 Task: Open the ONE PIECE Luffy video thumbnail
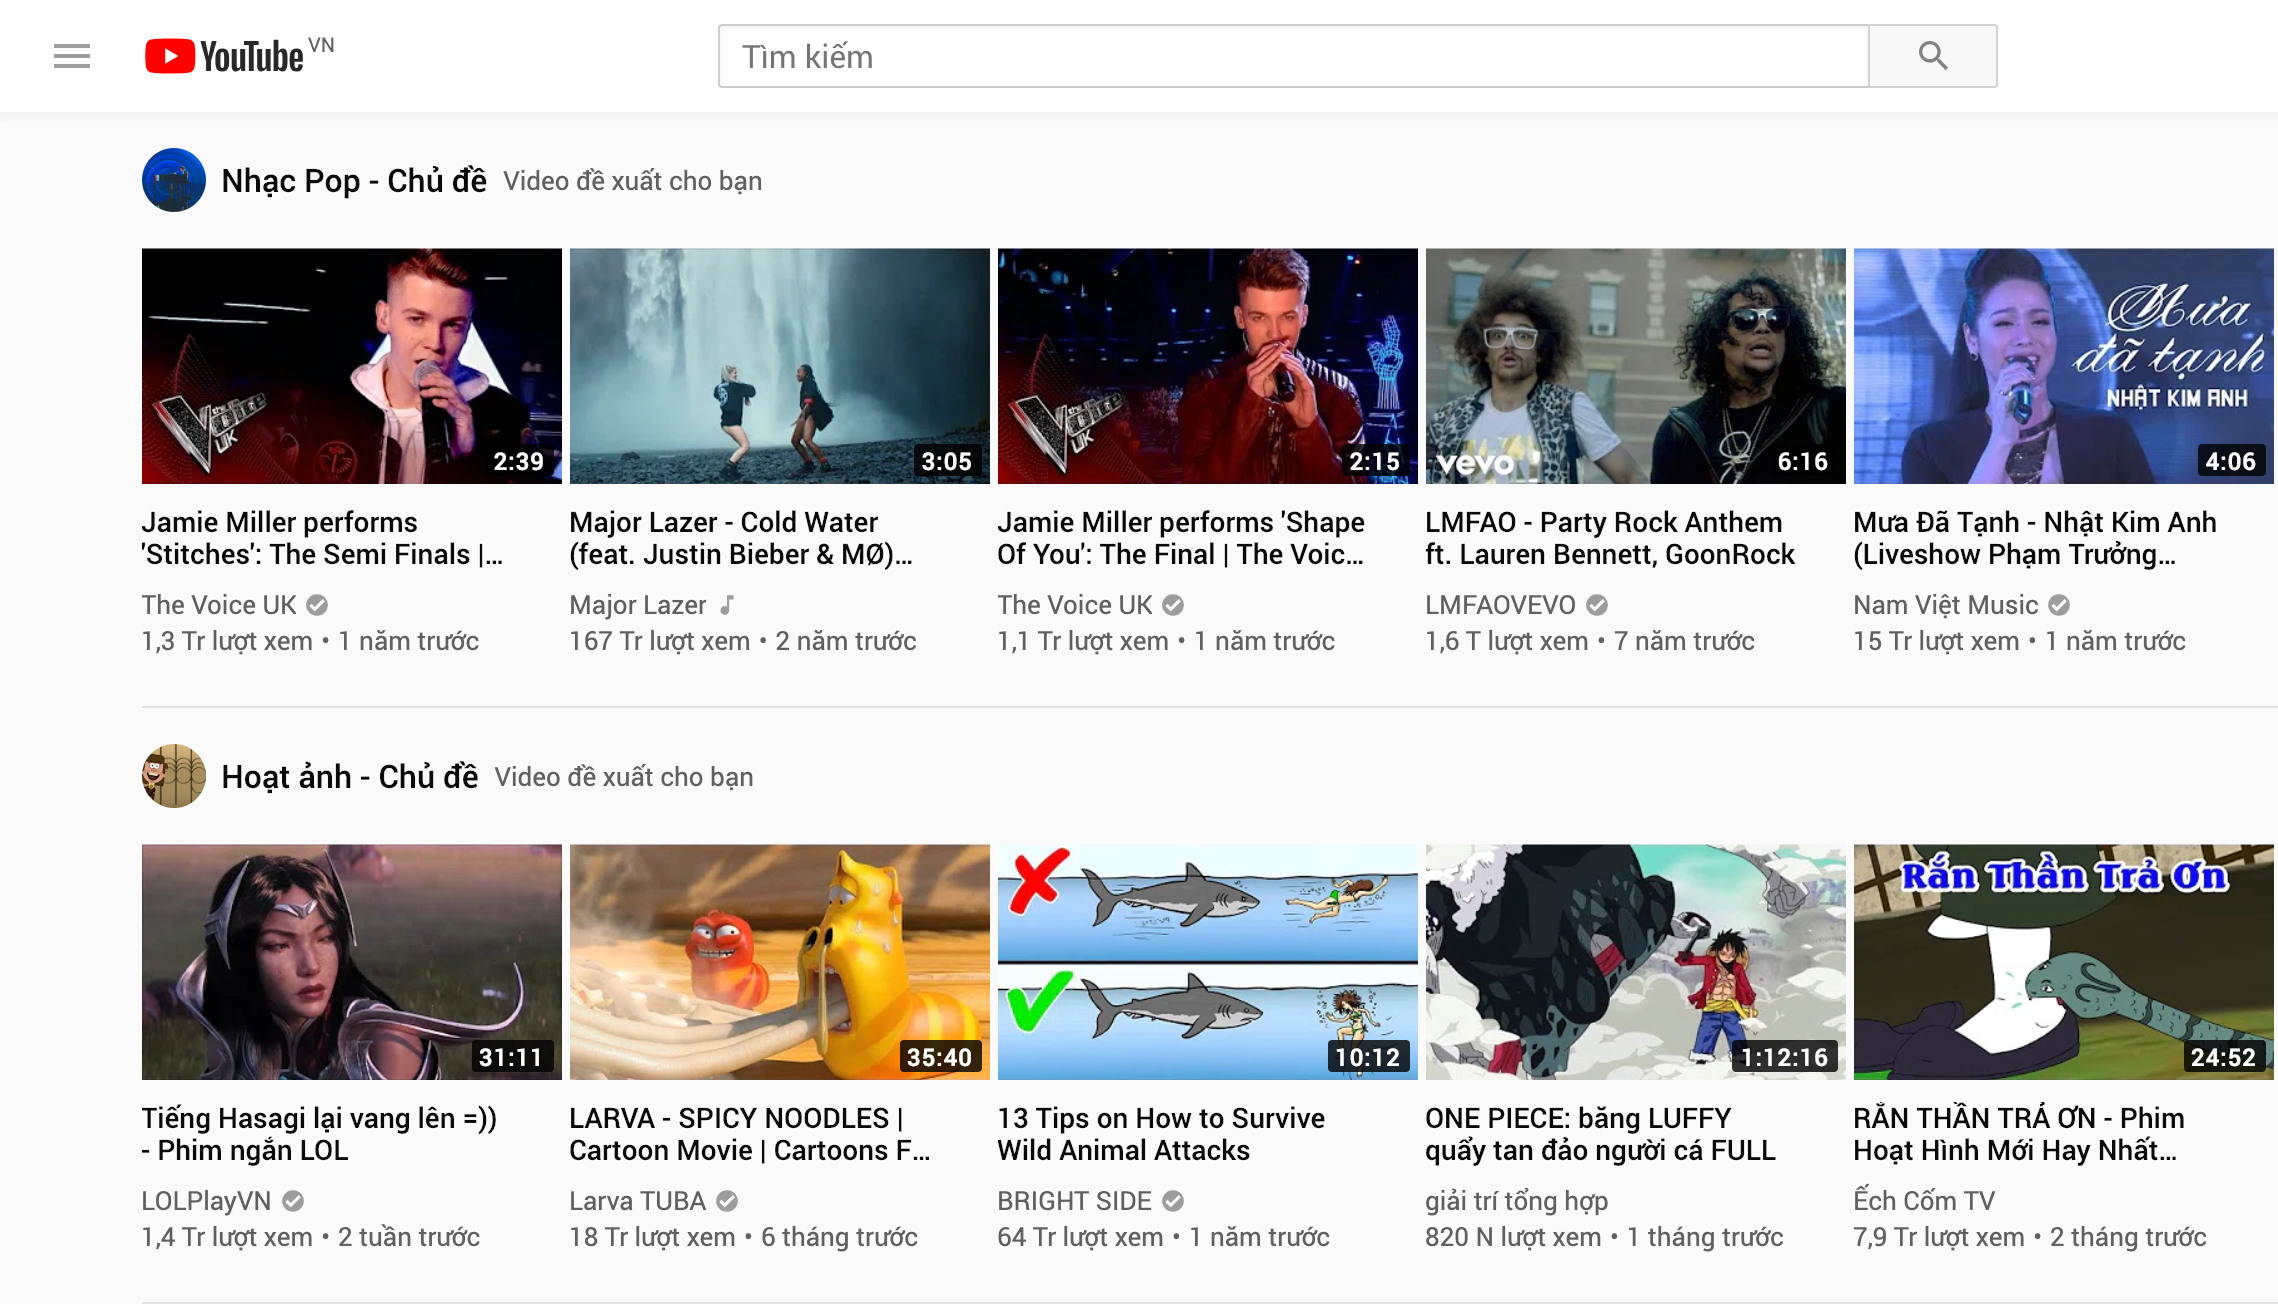point(1635,962)
